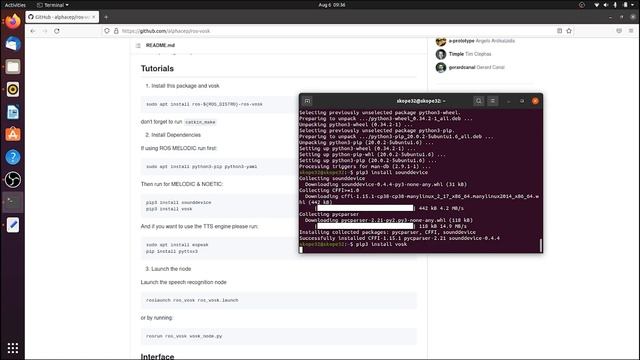
Task: Bookmark this page with star icon
Action: point(569,31)
